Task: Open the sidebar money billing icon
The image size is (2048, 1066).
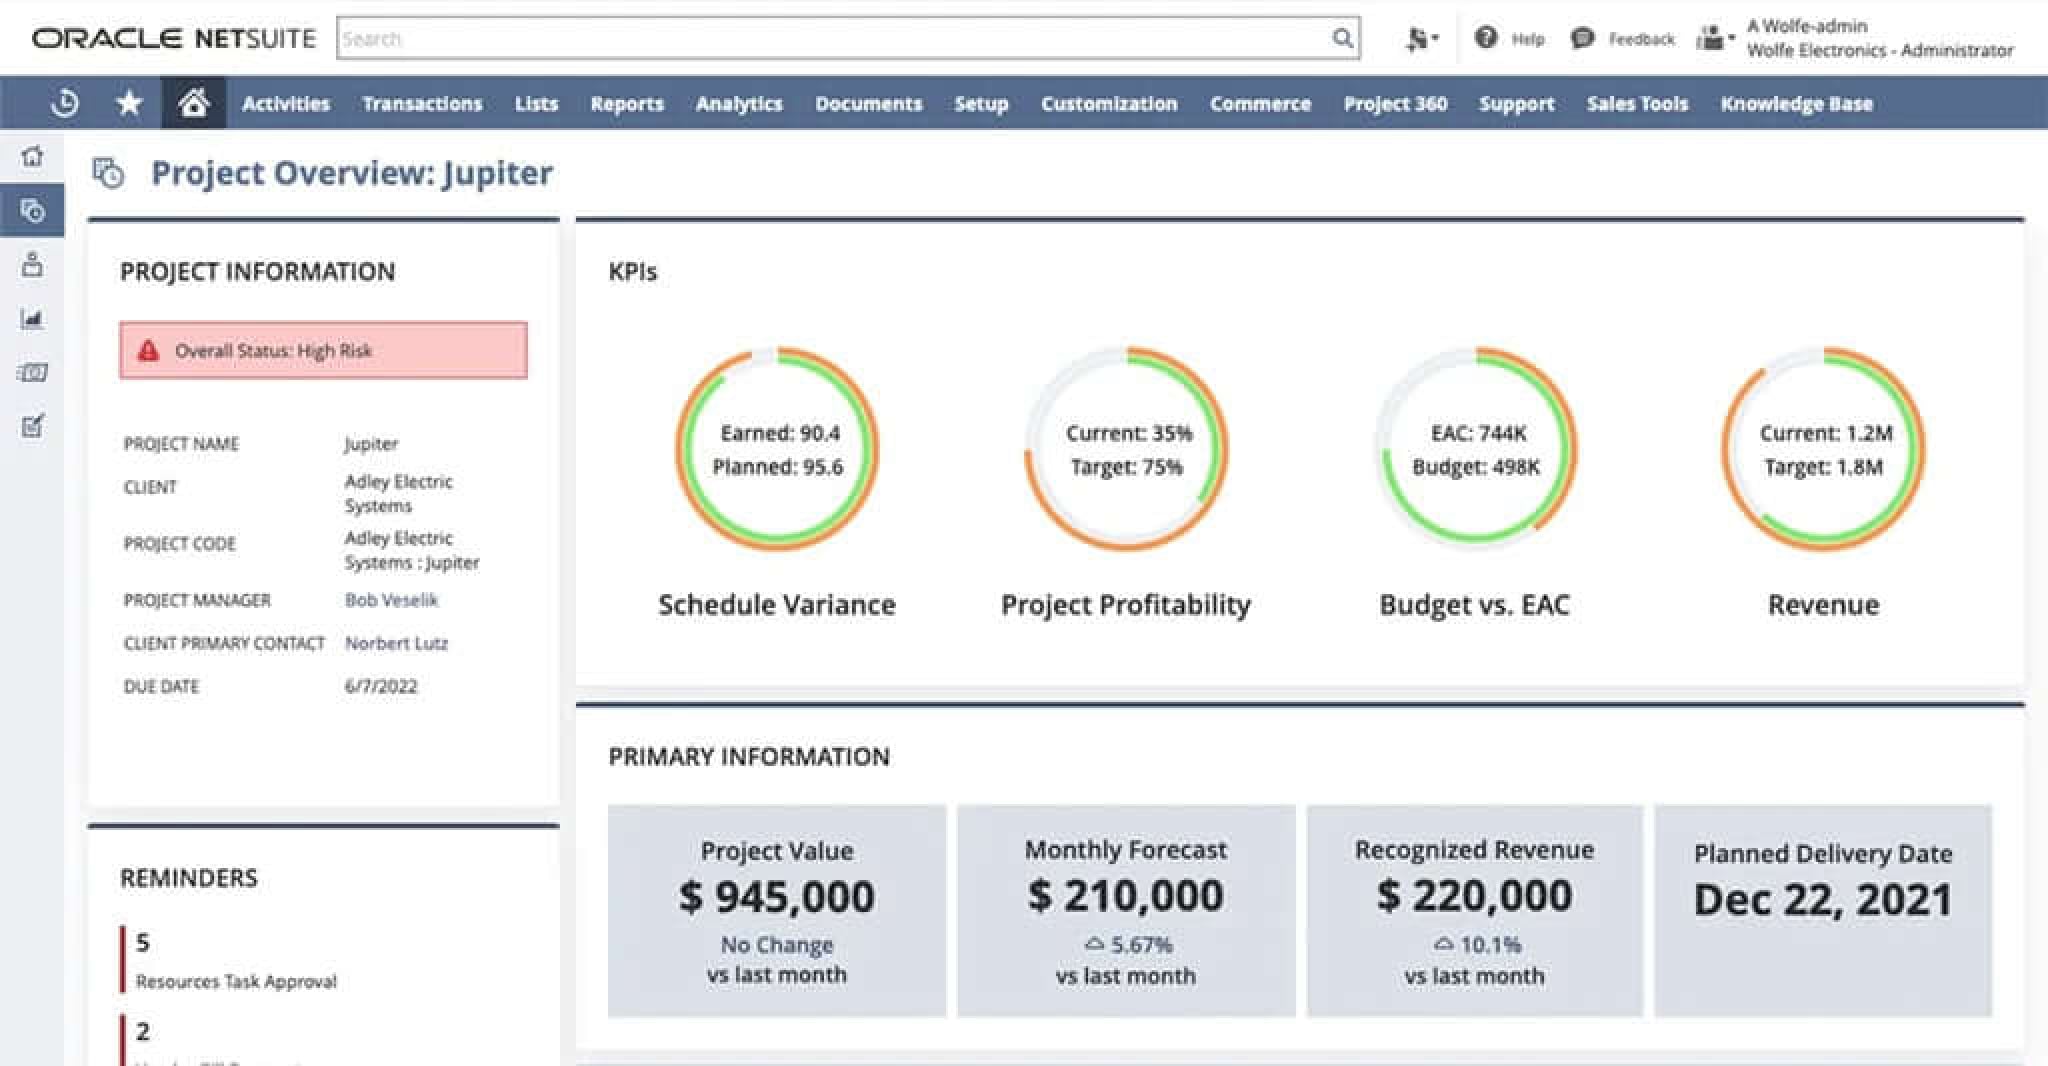Action: tap(33, 372)
